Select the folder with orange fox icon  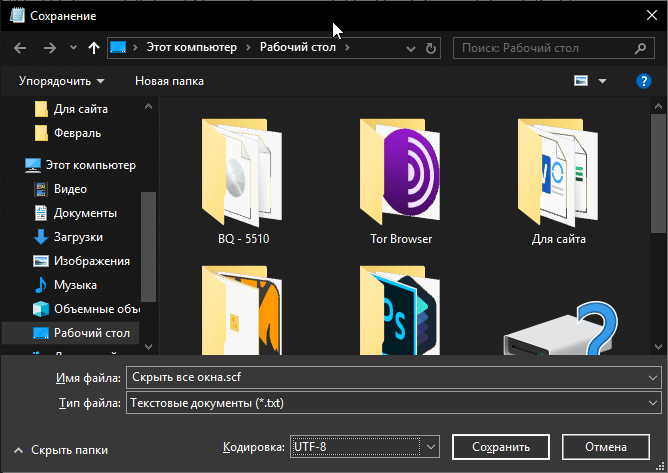click(242, 310)
